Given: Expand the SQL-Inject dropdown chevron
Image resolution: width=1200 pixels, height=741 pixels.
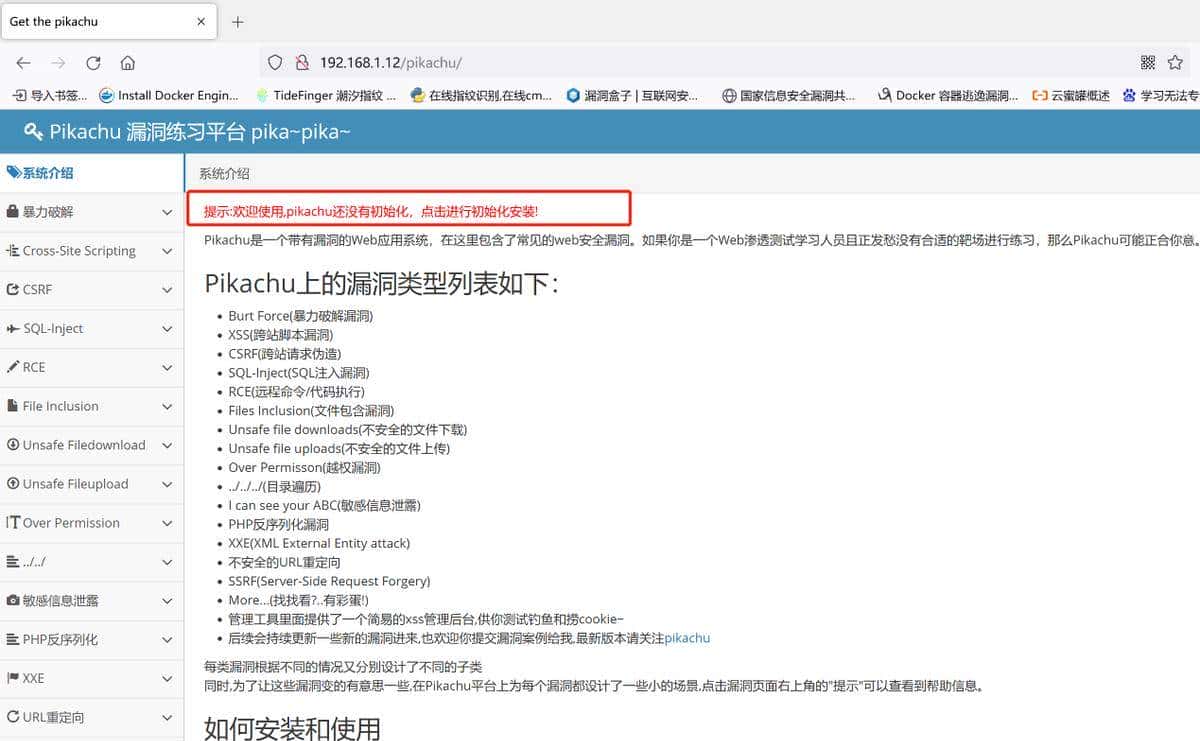Looking at the screenshot, I should pyautogui.click(x=168, y=328).
